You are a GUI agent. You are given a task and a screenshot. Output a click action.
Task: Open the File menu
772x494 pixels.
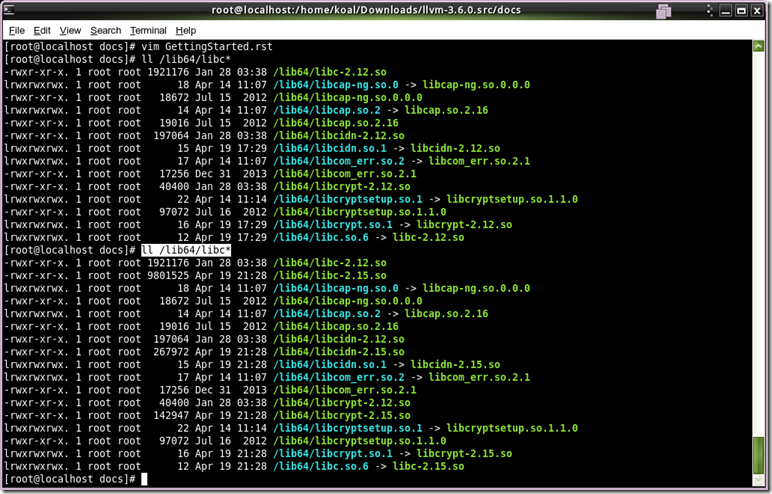17,31
